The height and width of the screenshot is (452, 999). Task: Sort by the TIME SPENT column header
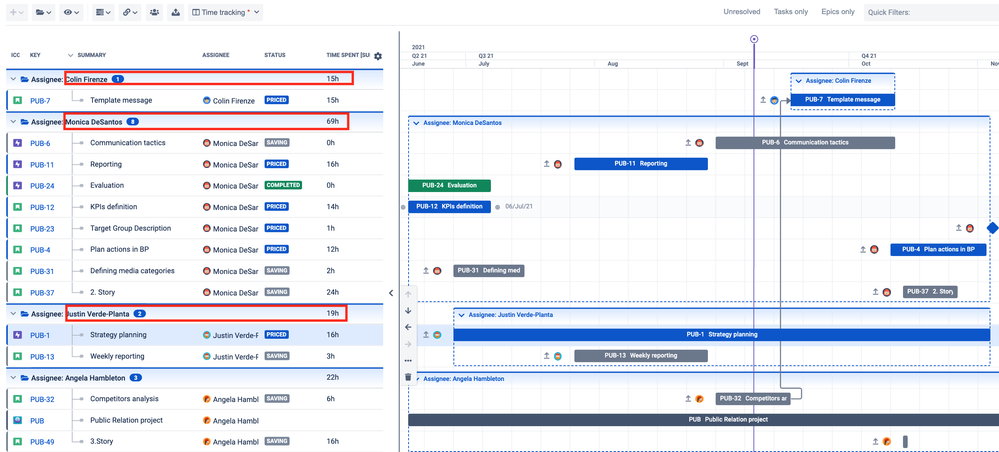click(348, 55)
